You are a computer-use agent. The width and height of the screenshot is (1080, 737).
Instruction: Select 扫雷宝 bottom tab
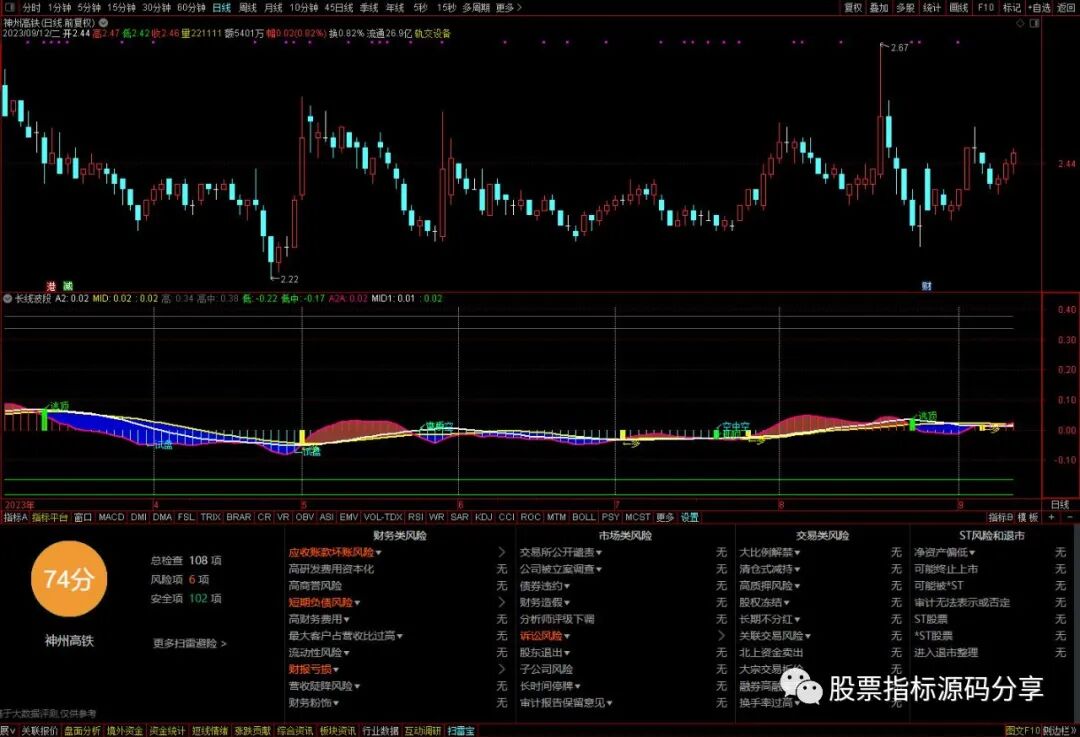[461, 731]
